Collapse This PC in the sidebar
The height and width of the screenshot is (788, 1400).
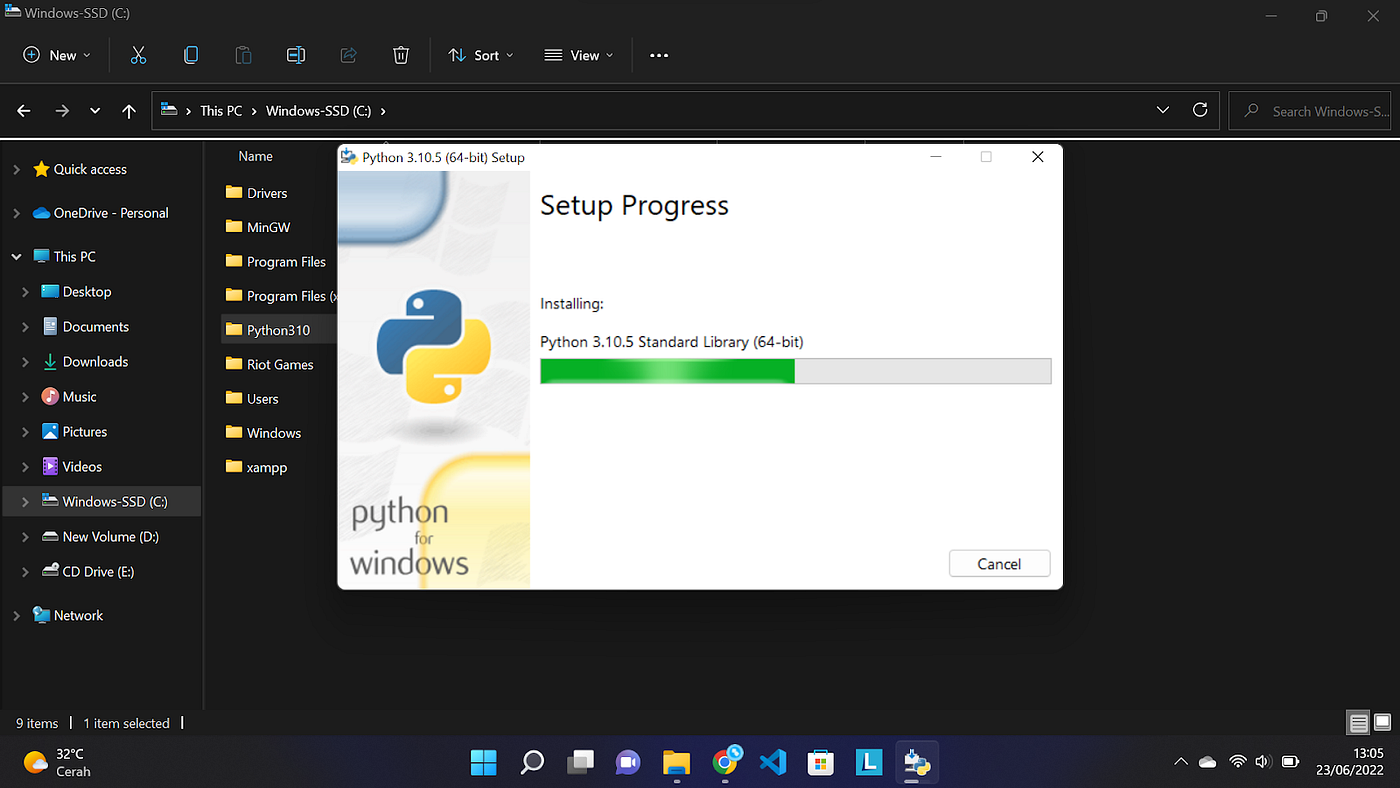coord(16,256)
